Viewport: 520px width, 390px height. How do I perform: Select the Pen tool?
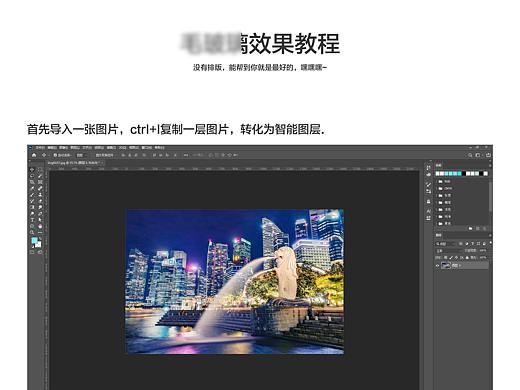click(40, 214)
